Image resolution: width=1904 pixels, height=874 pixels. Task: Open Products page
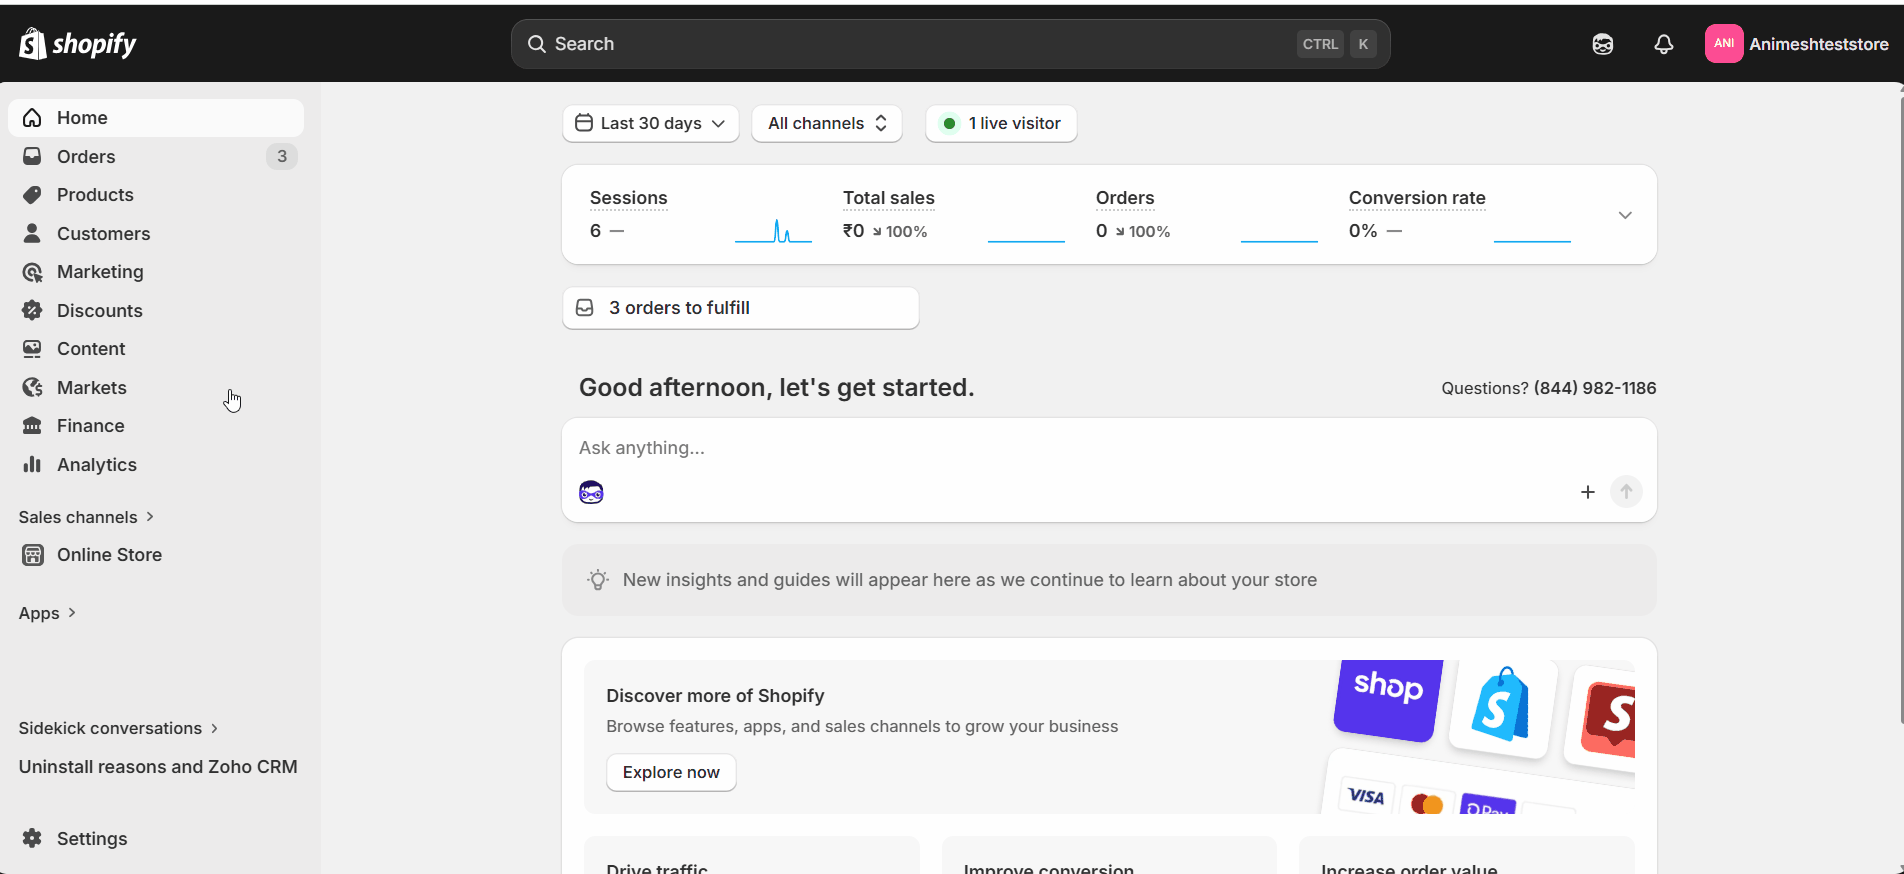tap(156, 195)
